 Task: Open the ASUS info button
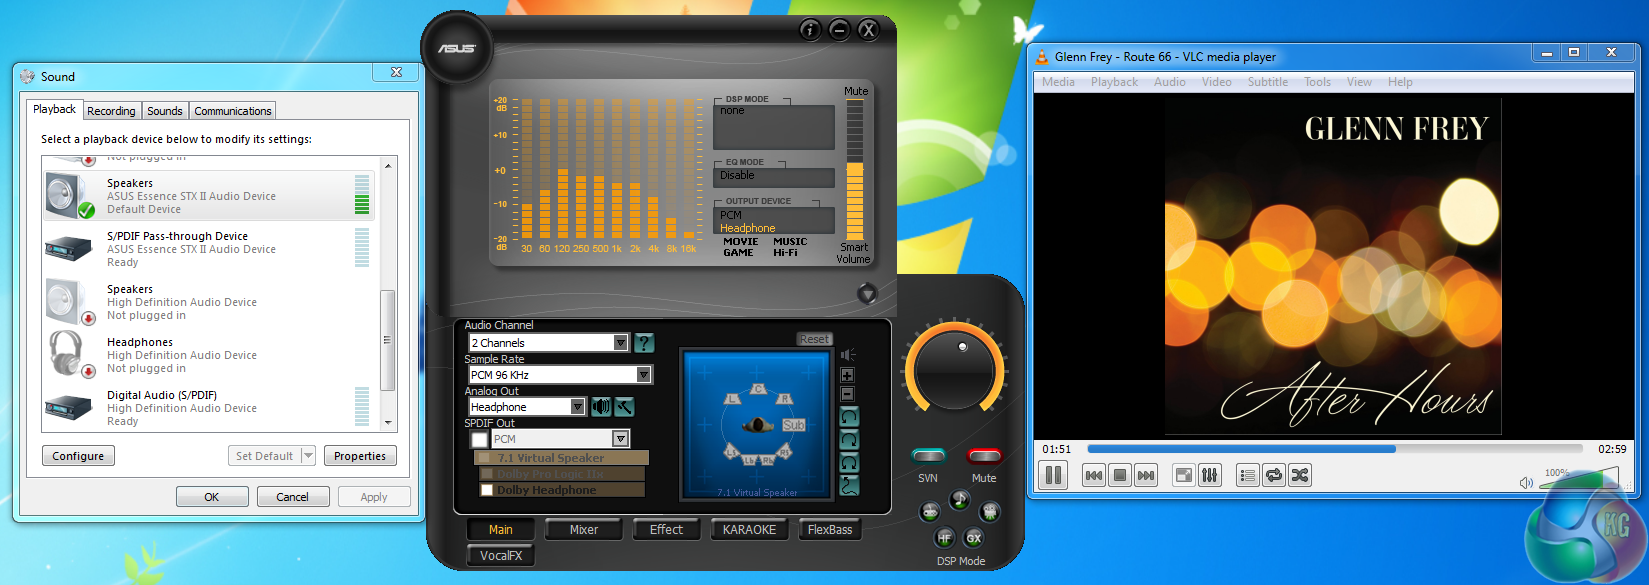[x=810, y=30]
